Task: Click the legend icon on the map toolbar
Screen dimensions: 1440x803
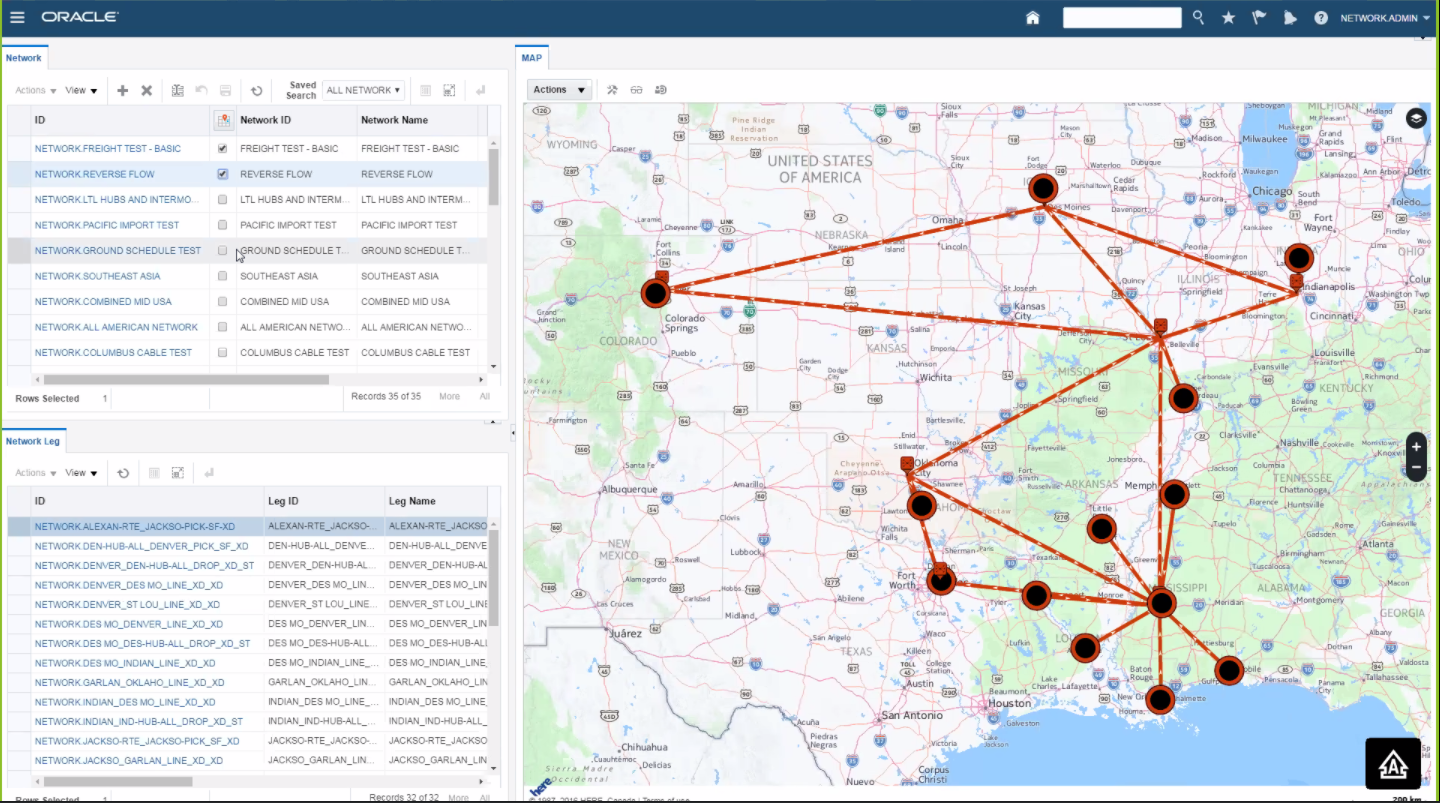Action: click(660, 89)
